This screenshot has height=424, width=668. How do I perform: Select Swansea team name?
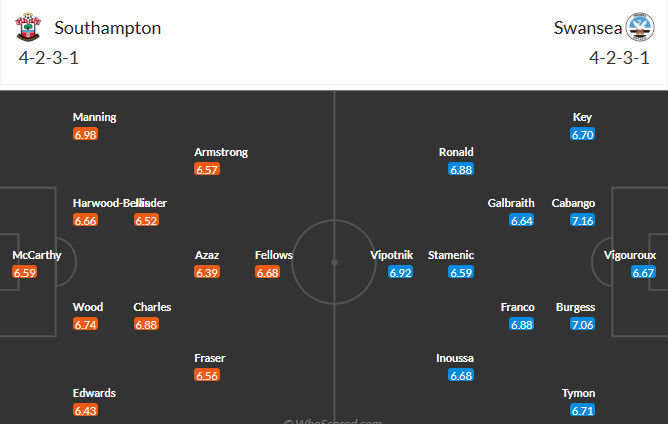pos(585,28)
